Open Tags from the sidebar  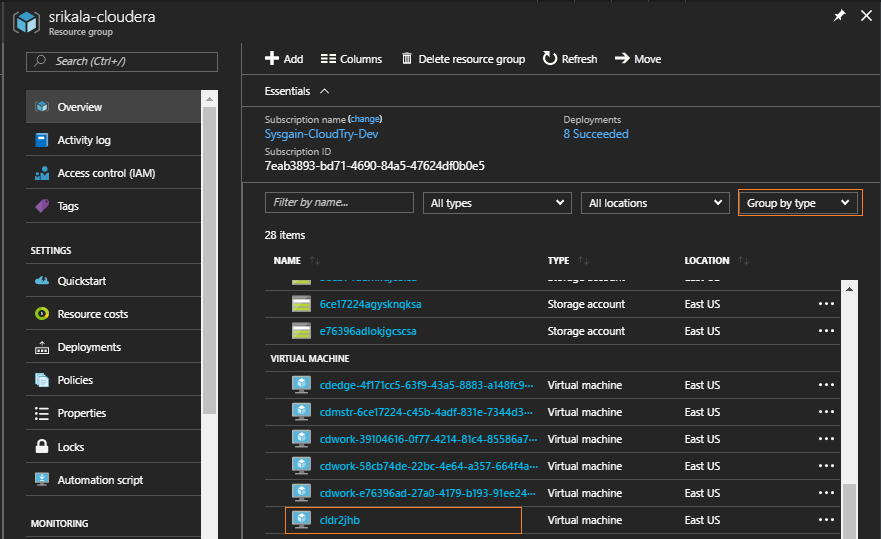click(113, 206)
